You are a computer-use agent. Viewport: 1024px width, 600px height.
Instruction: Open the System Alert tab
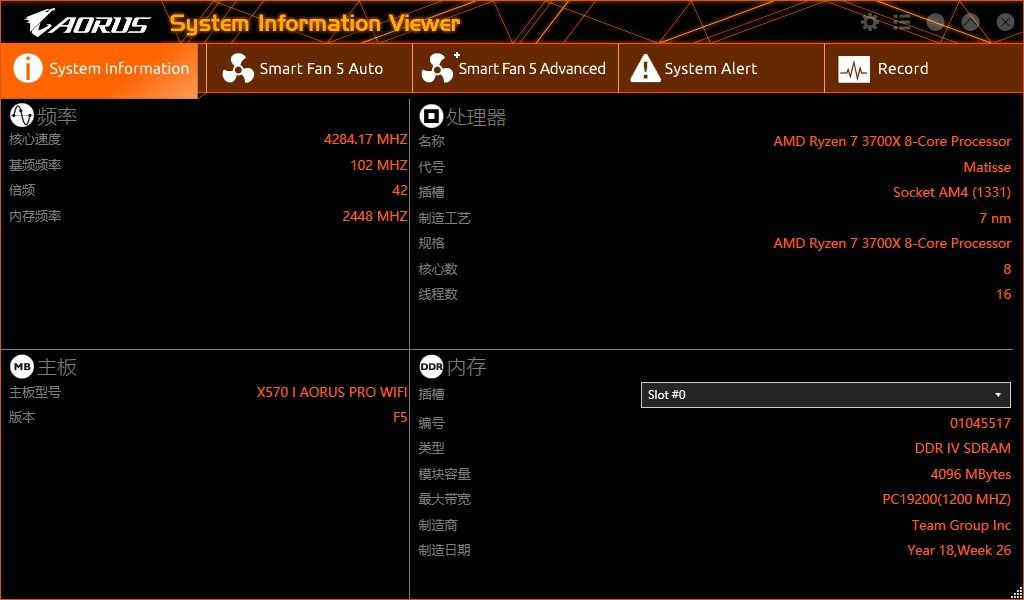pyautogui.click(x=721, y=68)
